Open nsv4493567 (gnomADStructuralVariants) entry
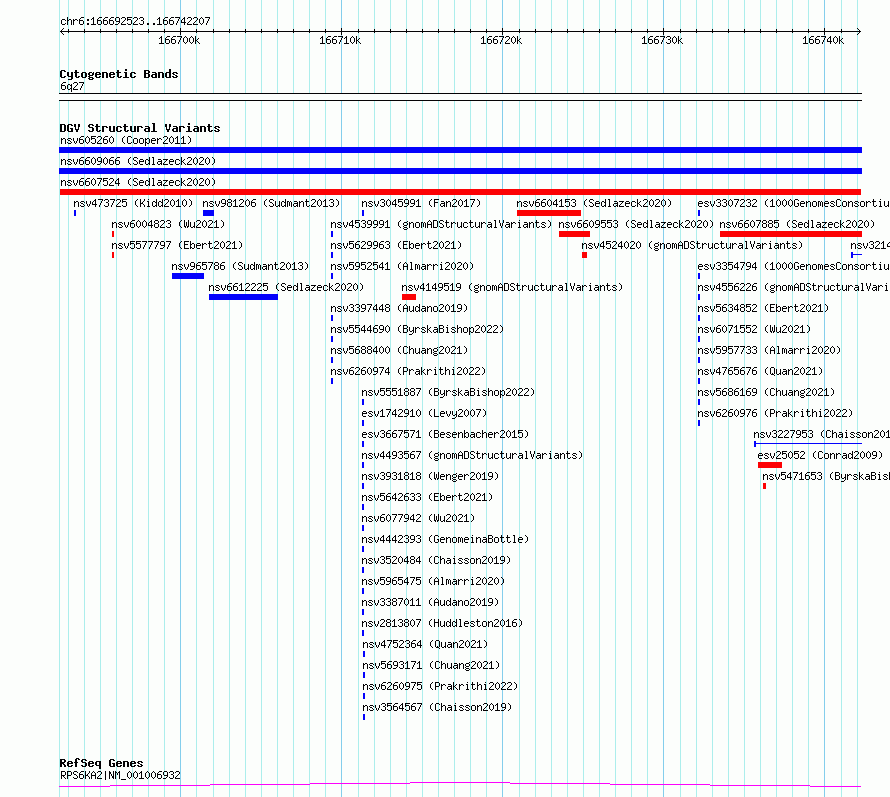This screenshot has width=890, height=797. pyautogui.click(x=472, y=455)
